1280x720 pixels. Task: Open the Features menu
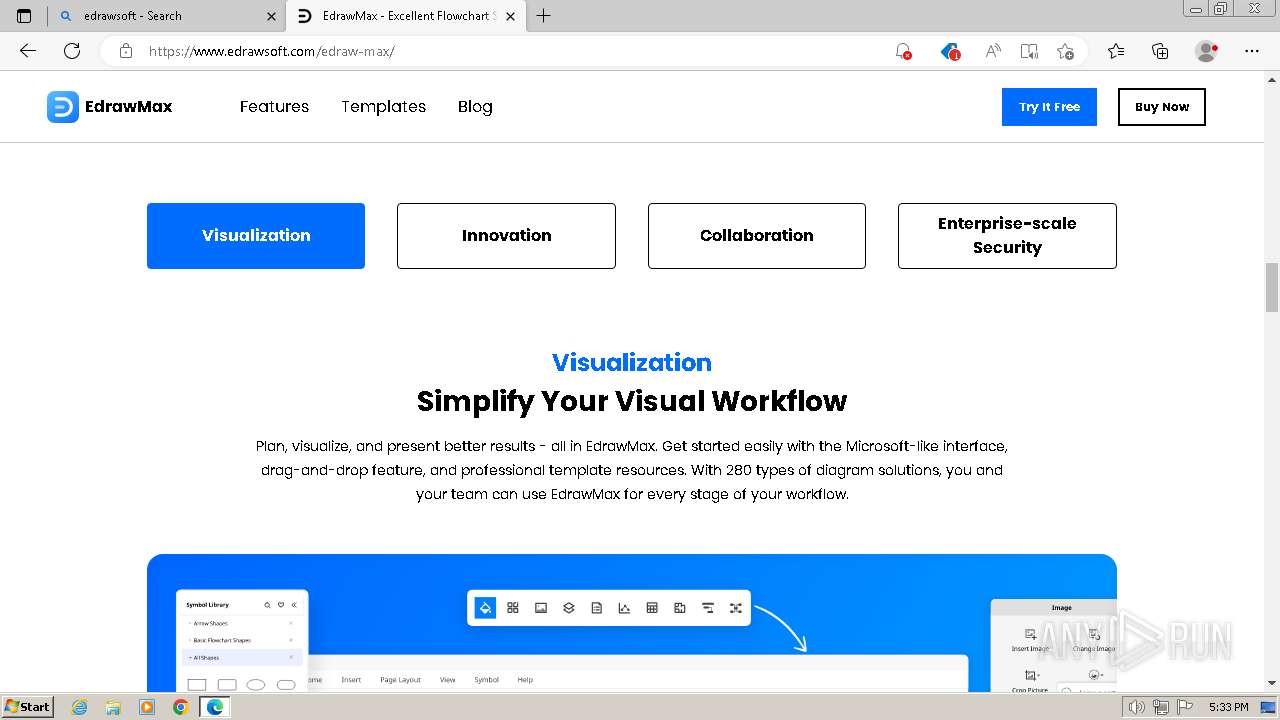pos(274,106)
